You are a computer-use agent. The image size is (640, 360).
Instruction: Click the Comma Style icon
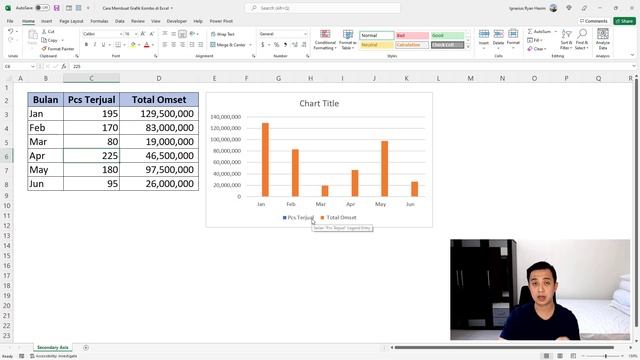pos(285,44)
